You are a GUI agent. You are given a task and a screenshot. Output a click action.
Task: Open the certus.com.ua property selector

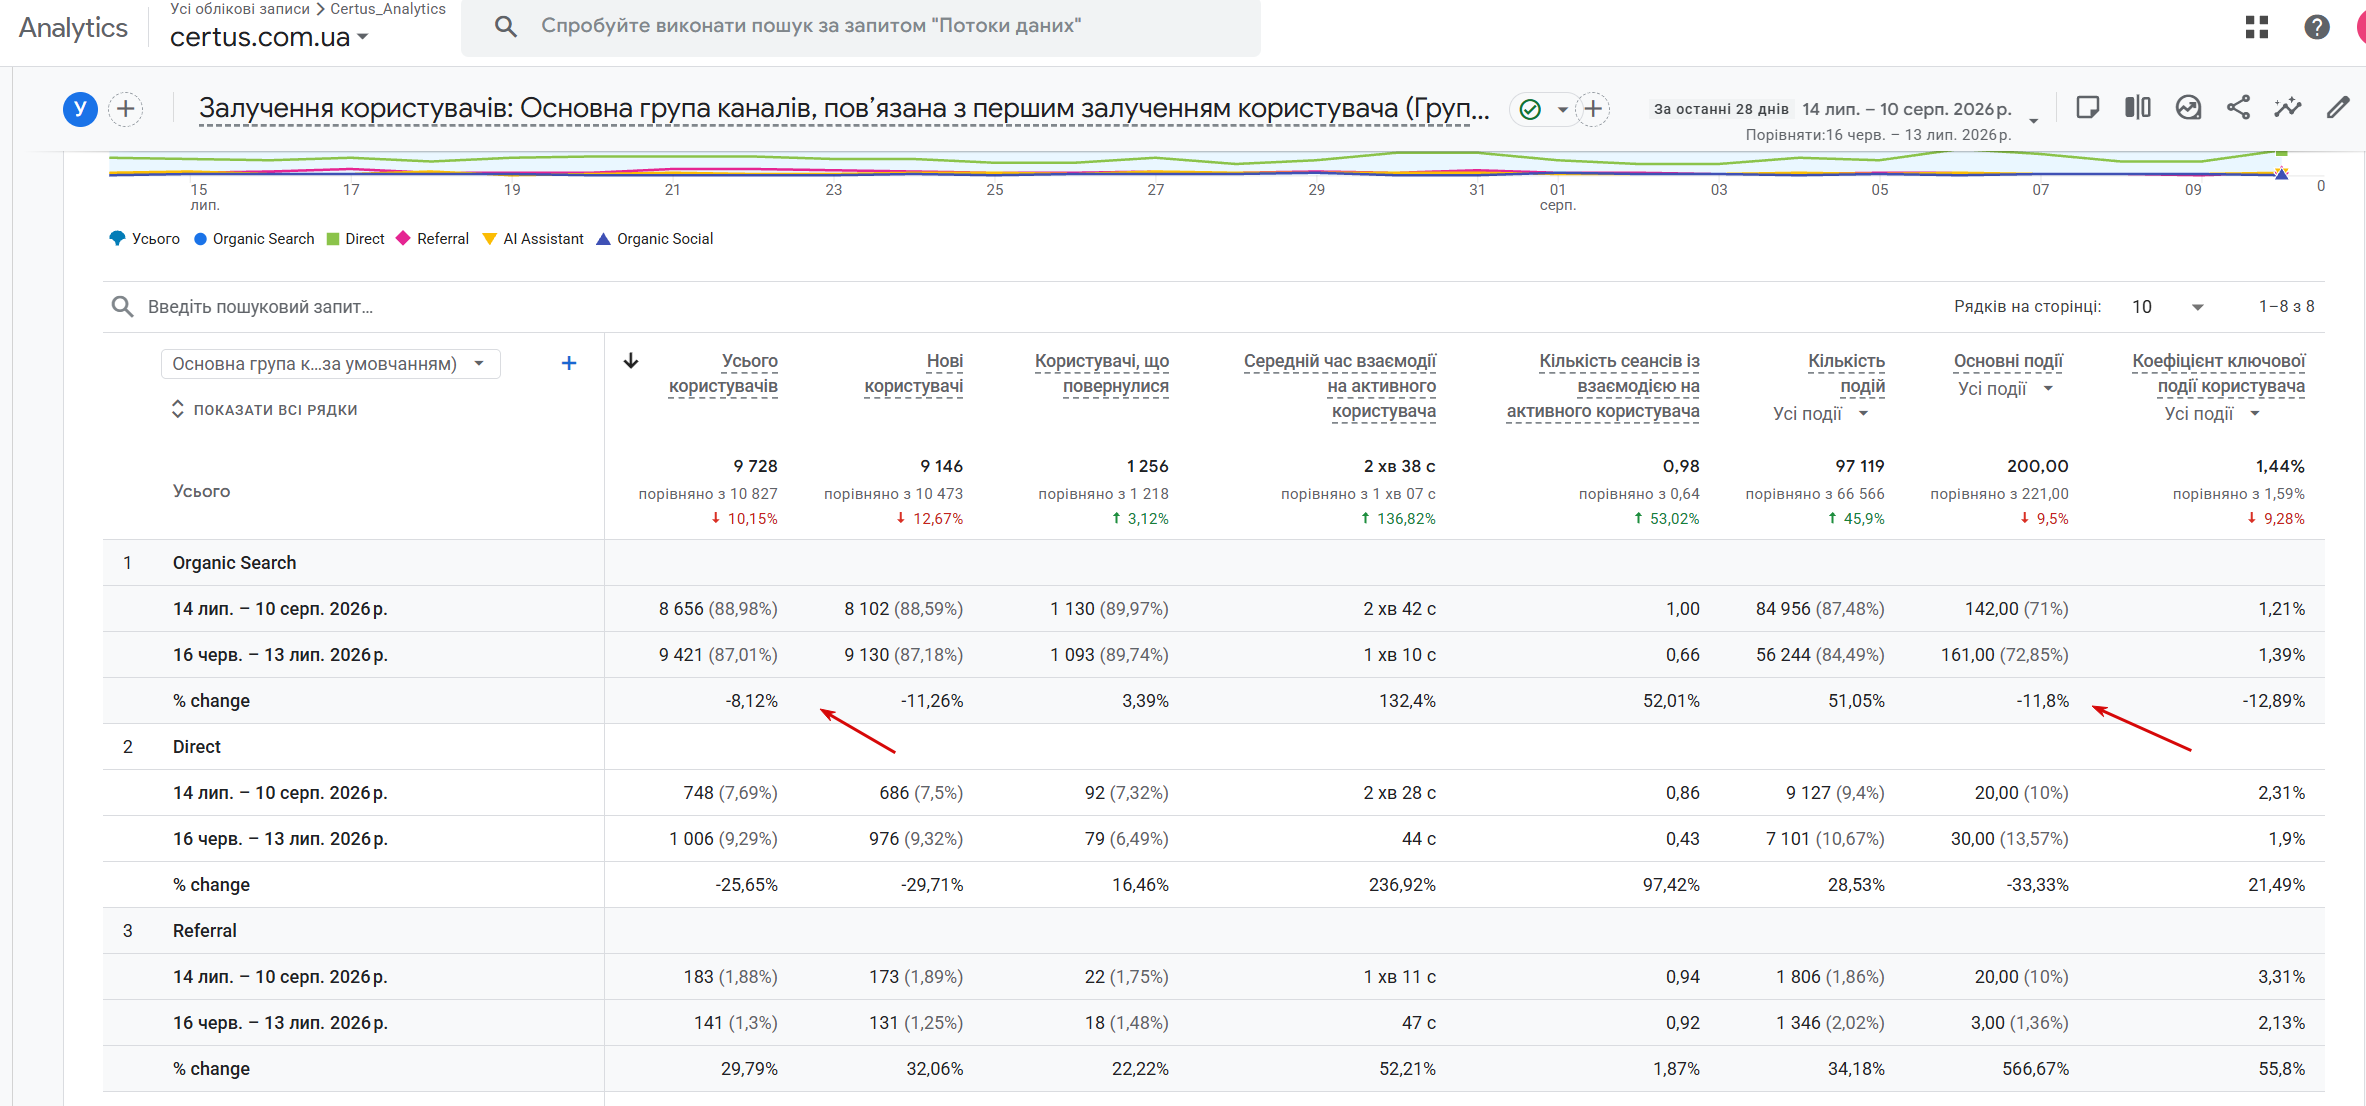(269, 38)
